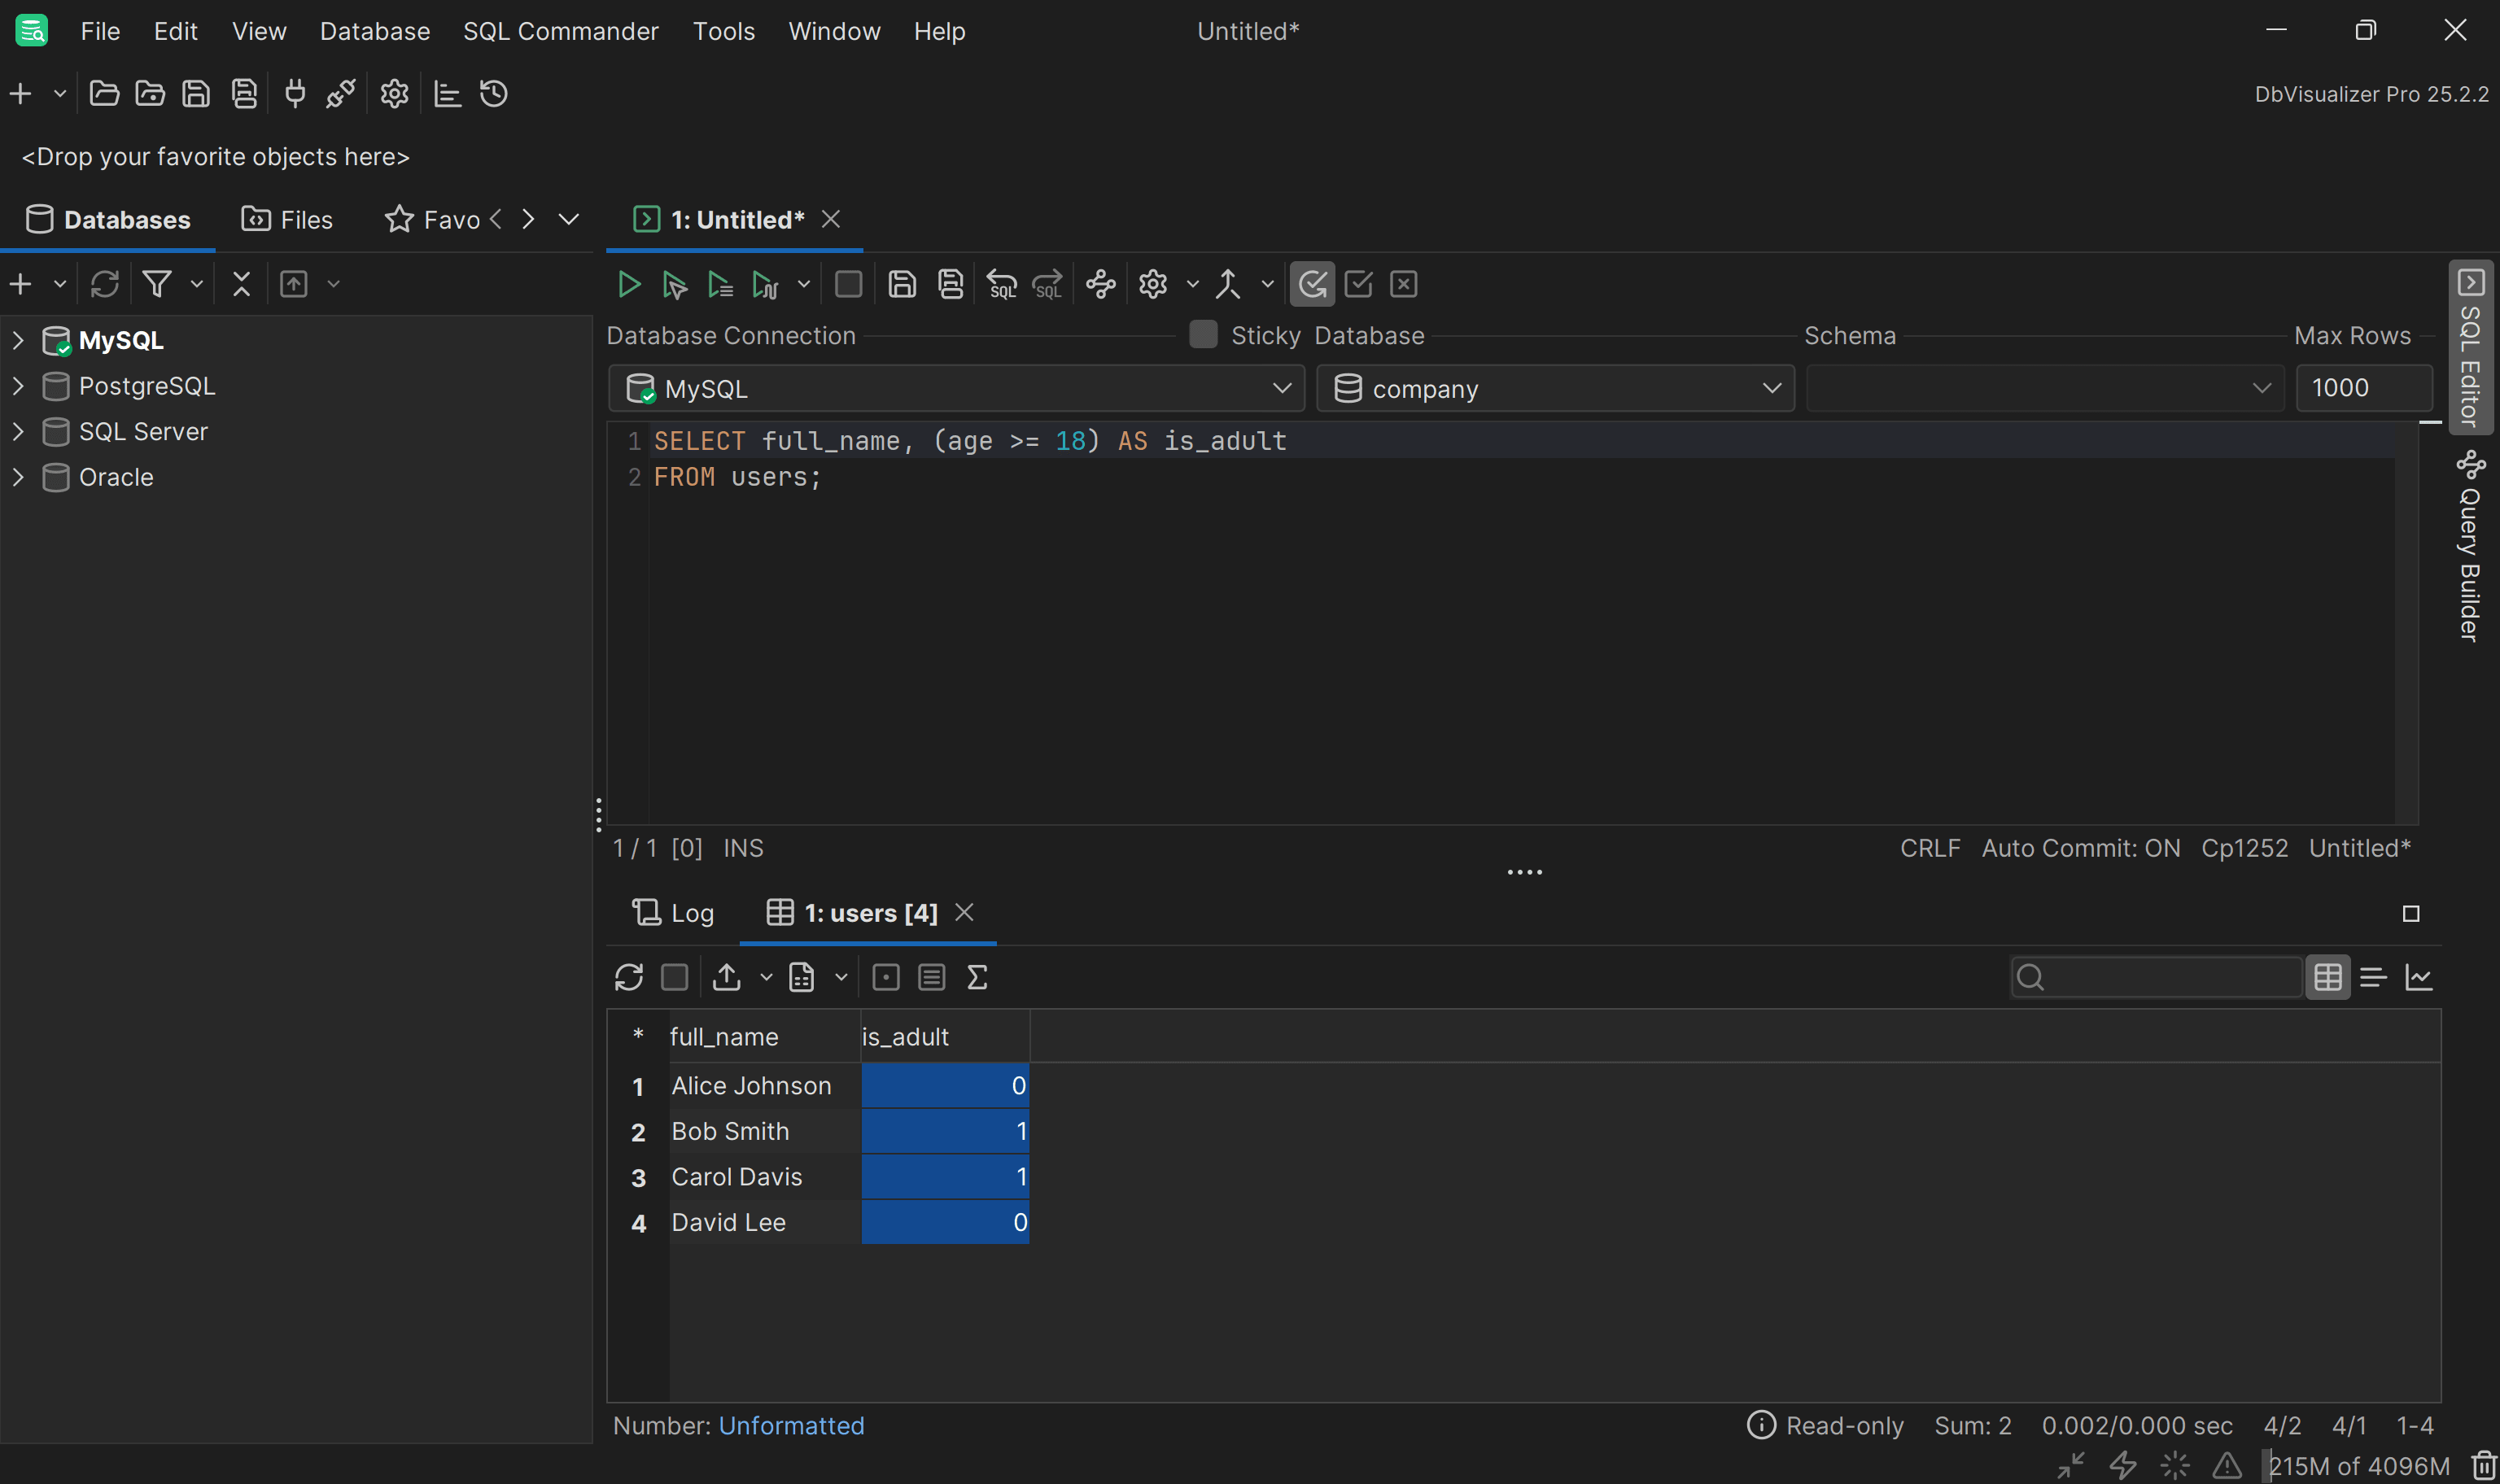Toggle the Sticky checkbox
2500x1484 pixels.
(x=1203, y=335)
